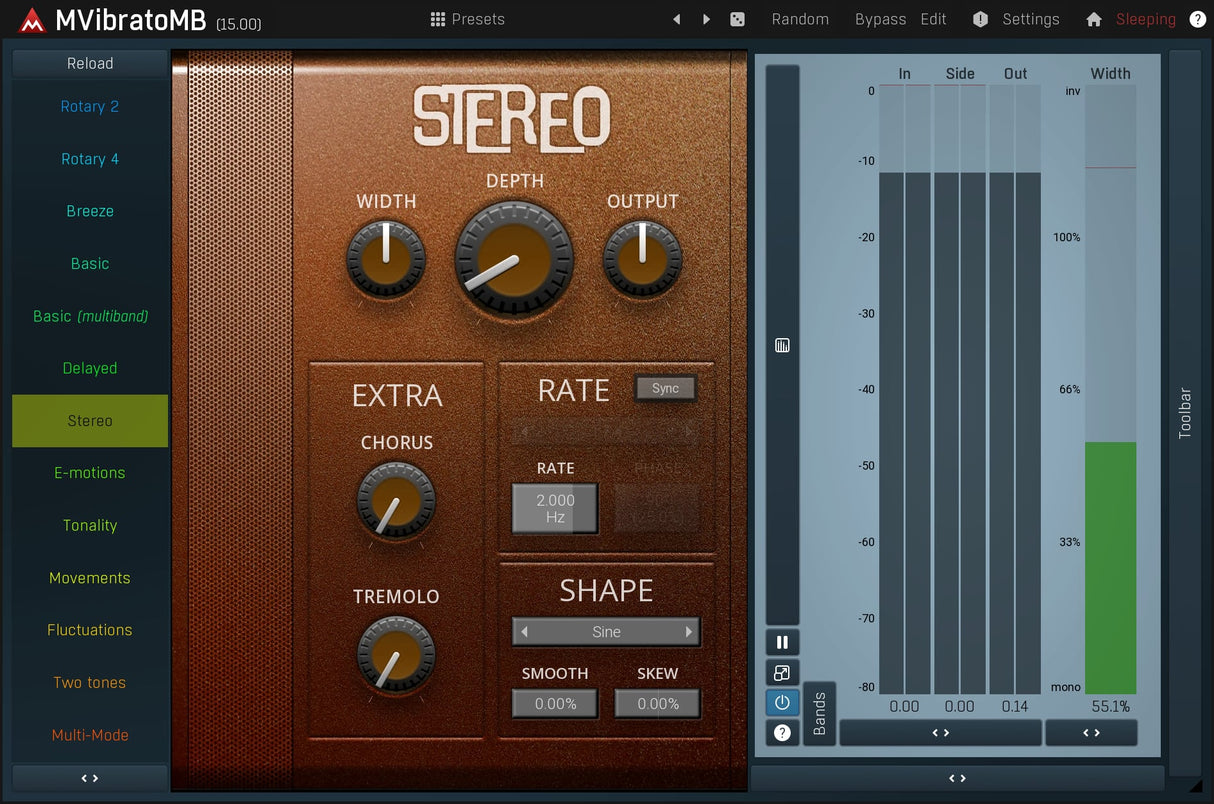1214x804 pixels.
Task: Click the help icon below the meters
Action: click(782, 733)
